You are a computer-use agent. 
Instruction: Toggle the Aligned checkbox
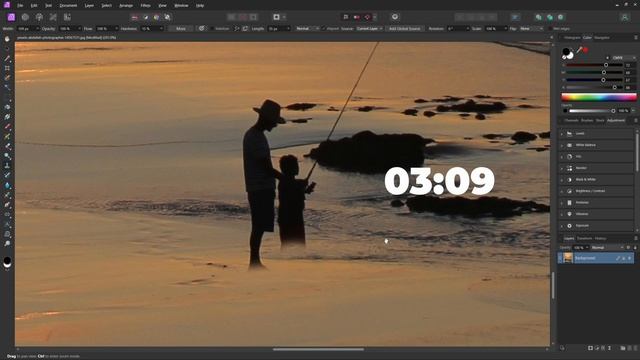click(x=324, y=29)
